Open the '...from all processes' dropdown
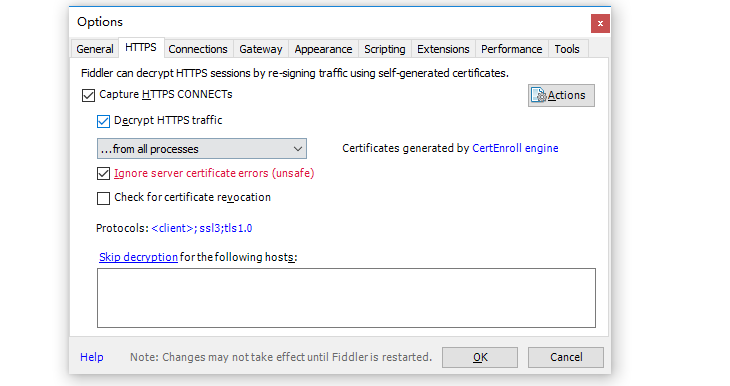Screen dimensions: 730x386 point(202,149)
